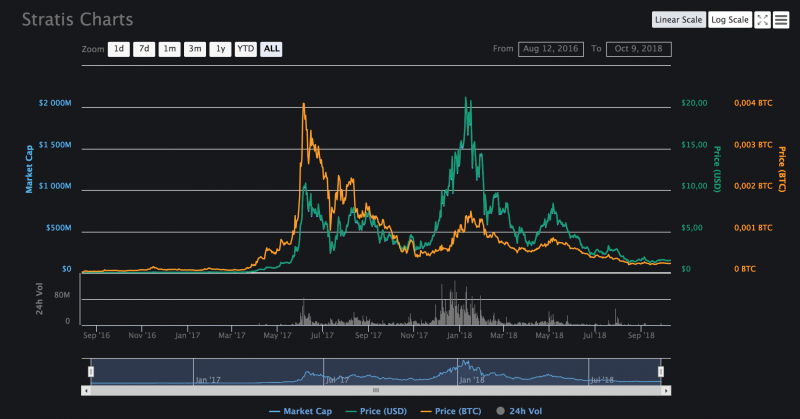Toggle Market Cap series in legend
Screen dimensions: 800x419
pos(301,411)
